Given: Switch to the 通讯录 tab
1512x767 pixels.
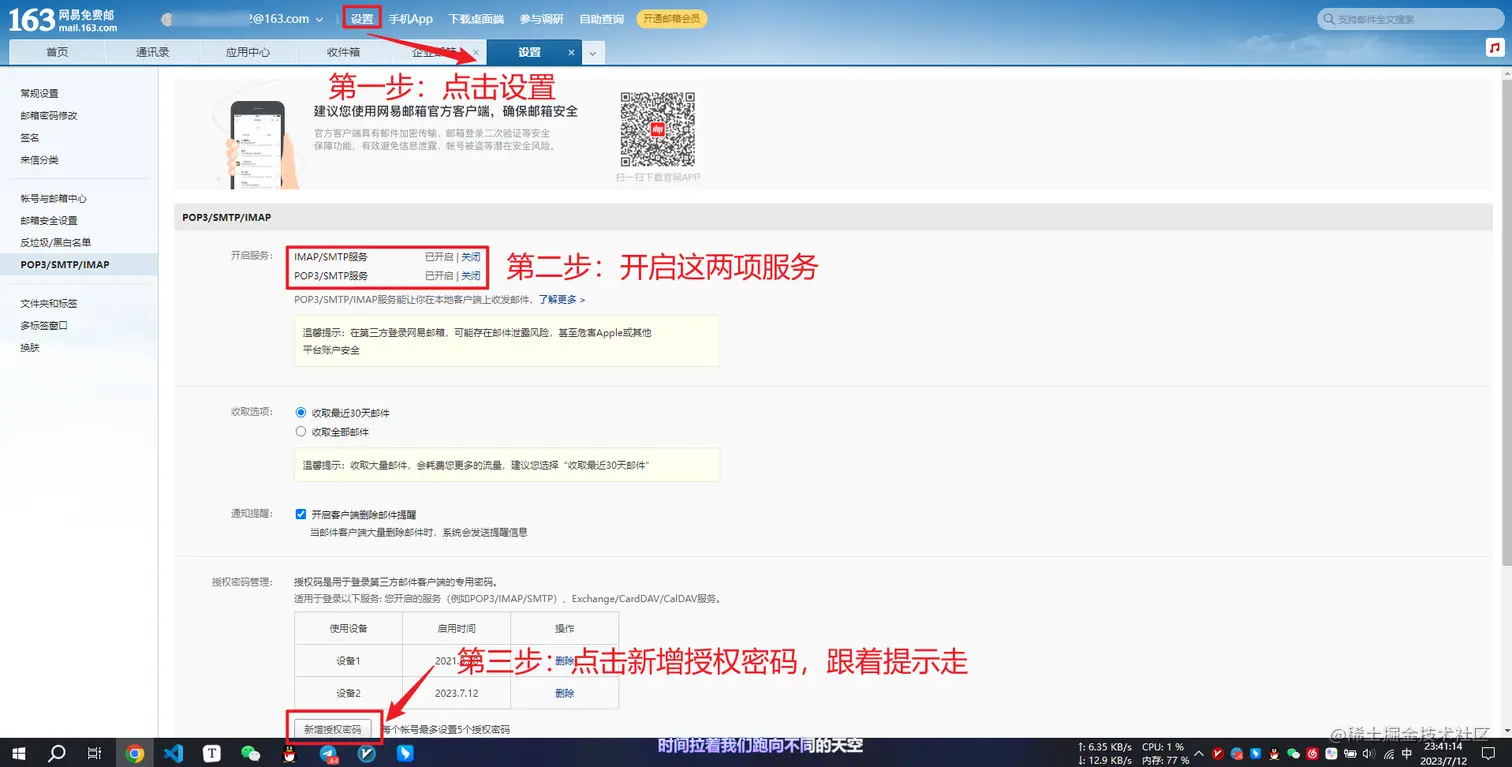Looking at the screenshot, I should (152, 51).
